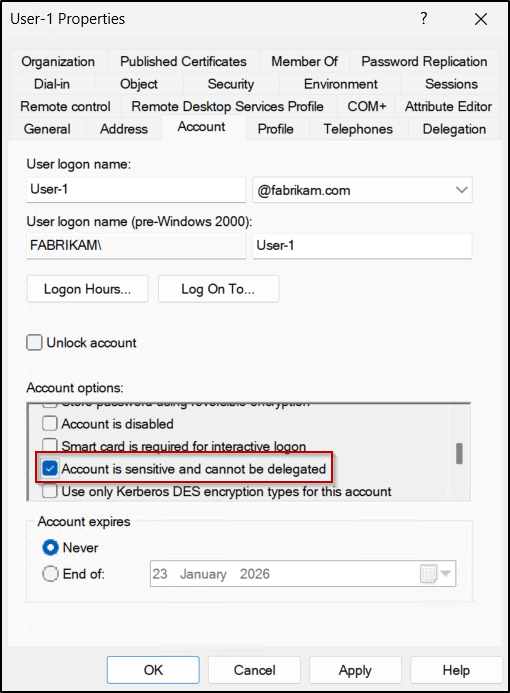
Task: Open Logon Hours settings
Action: (x=88, y=289)
